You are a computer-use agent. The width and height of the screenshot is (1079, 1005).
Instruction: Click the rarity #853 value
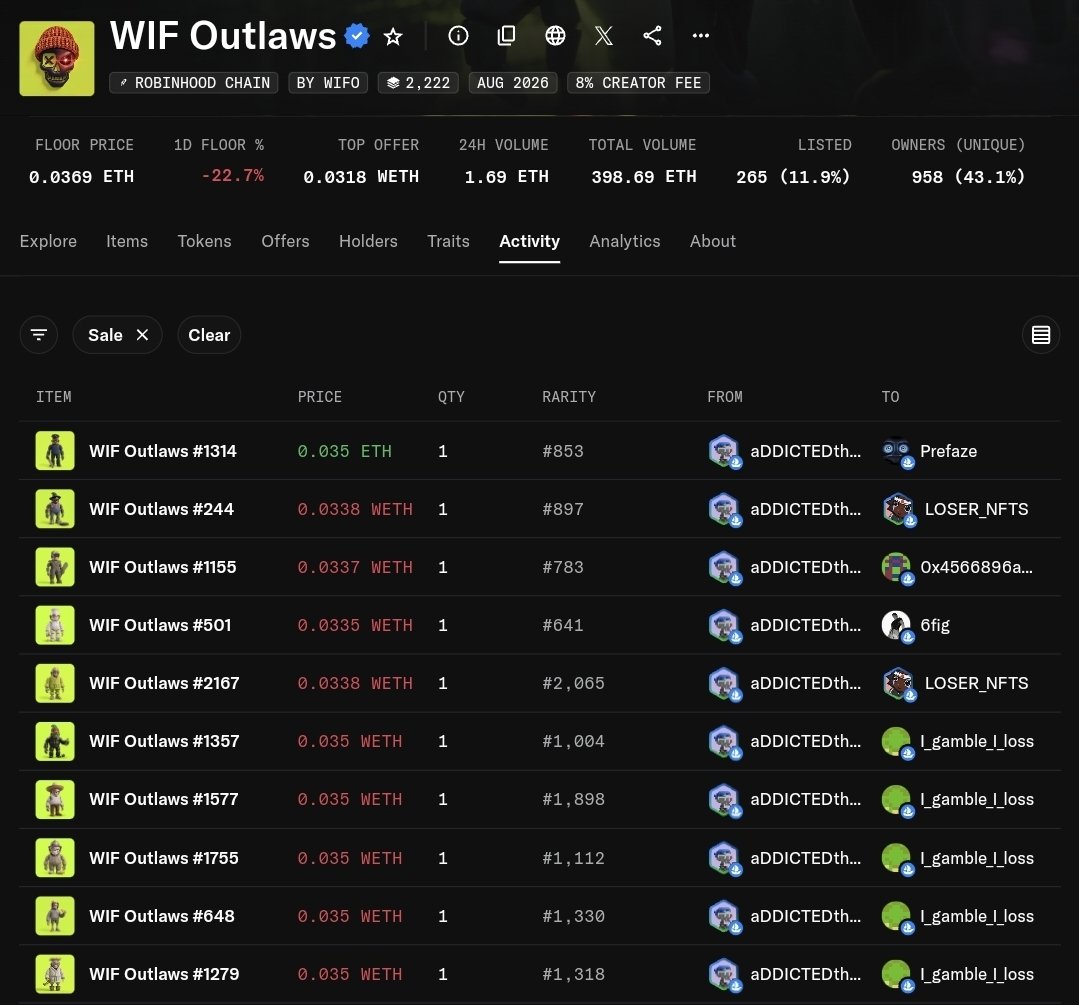coord(562,451)
